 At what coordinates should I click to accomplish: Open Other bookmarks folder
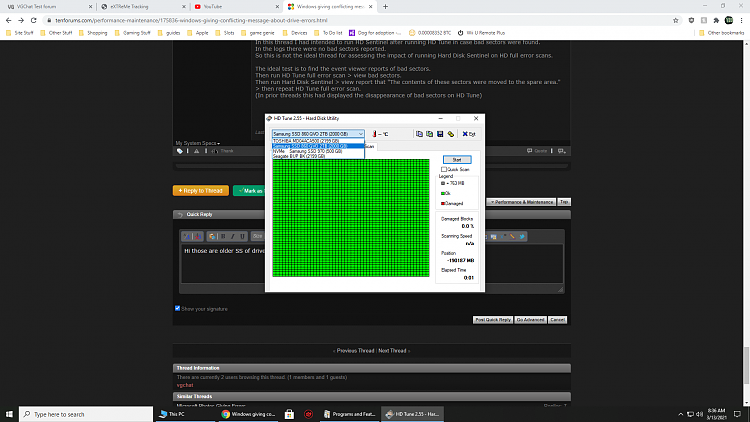click(x=721, y=33)
